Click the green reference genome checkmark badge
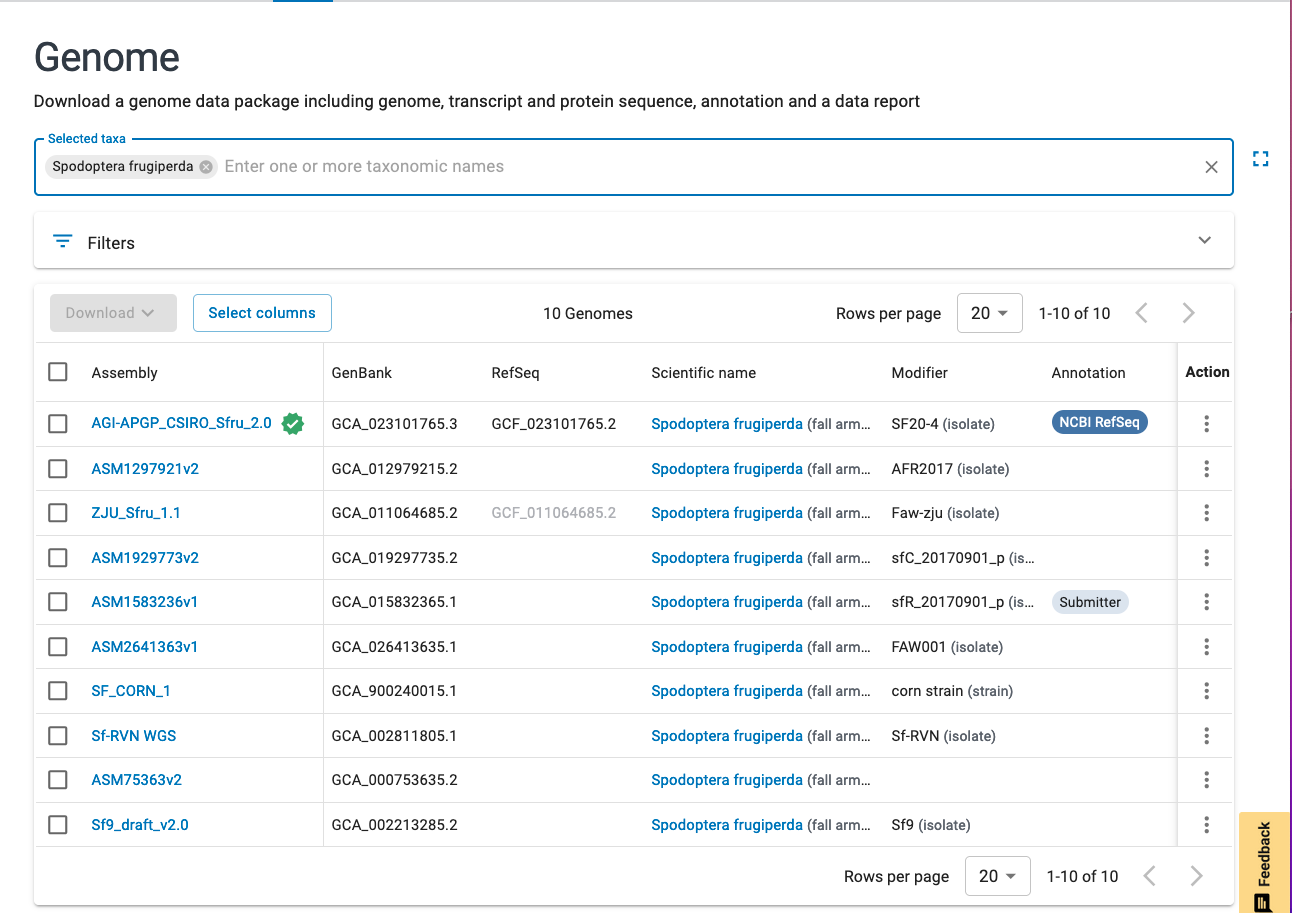Viewport: 1292px width, 913px height. [x=292, y=424]
